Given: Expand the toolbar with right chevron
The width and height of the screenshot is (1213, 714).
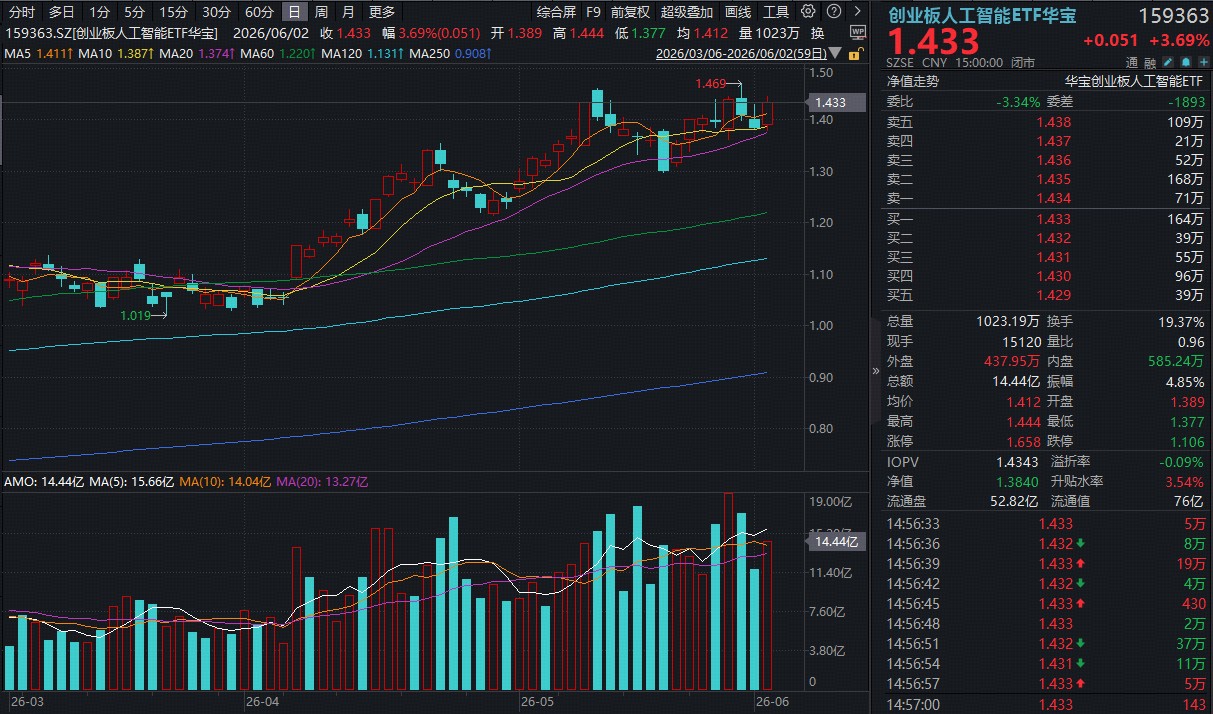Looking at the screenshot, I should pos(858,11).
